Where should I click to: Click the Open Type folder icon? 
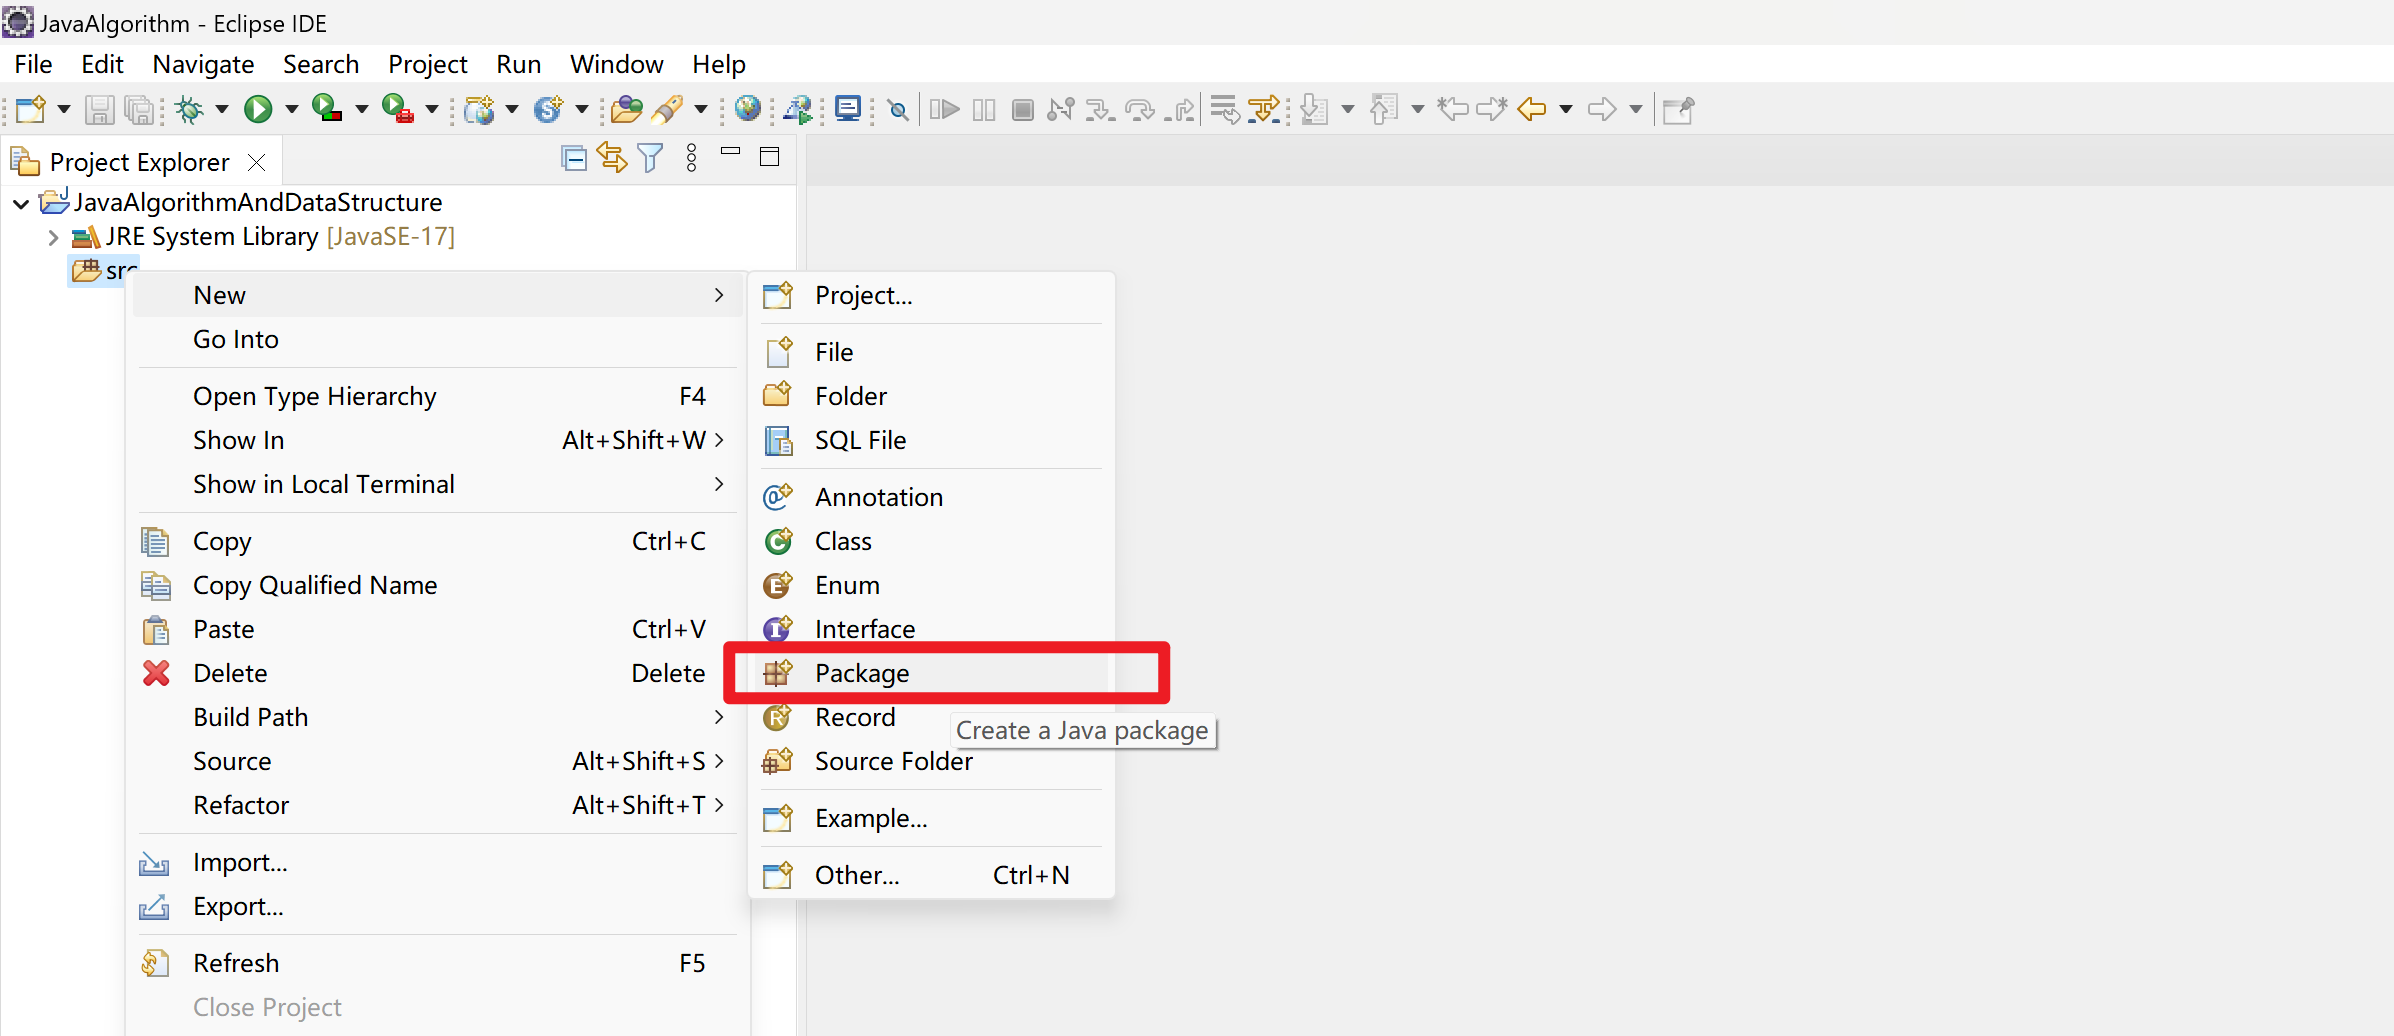(626, 109)
